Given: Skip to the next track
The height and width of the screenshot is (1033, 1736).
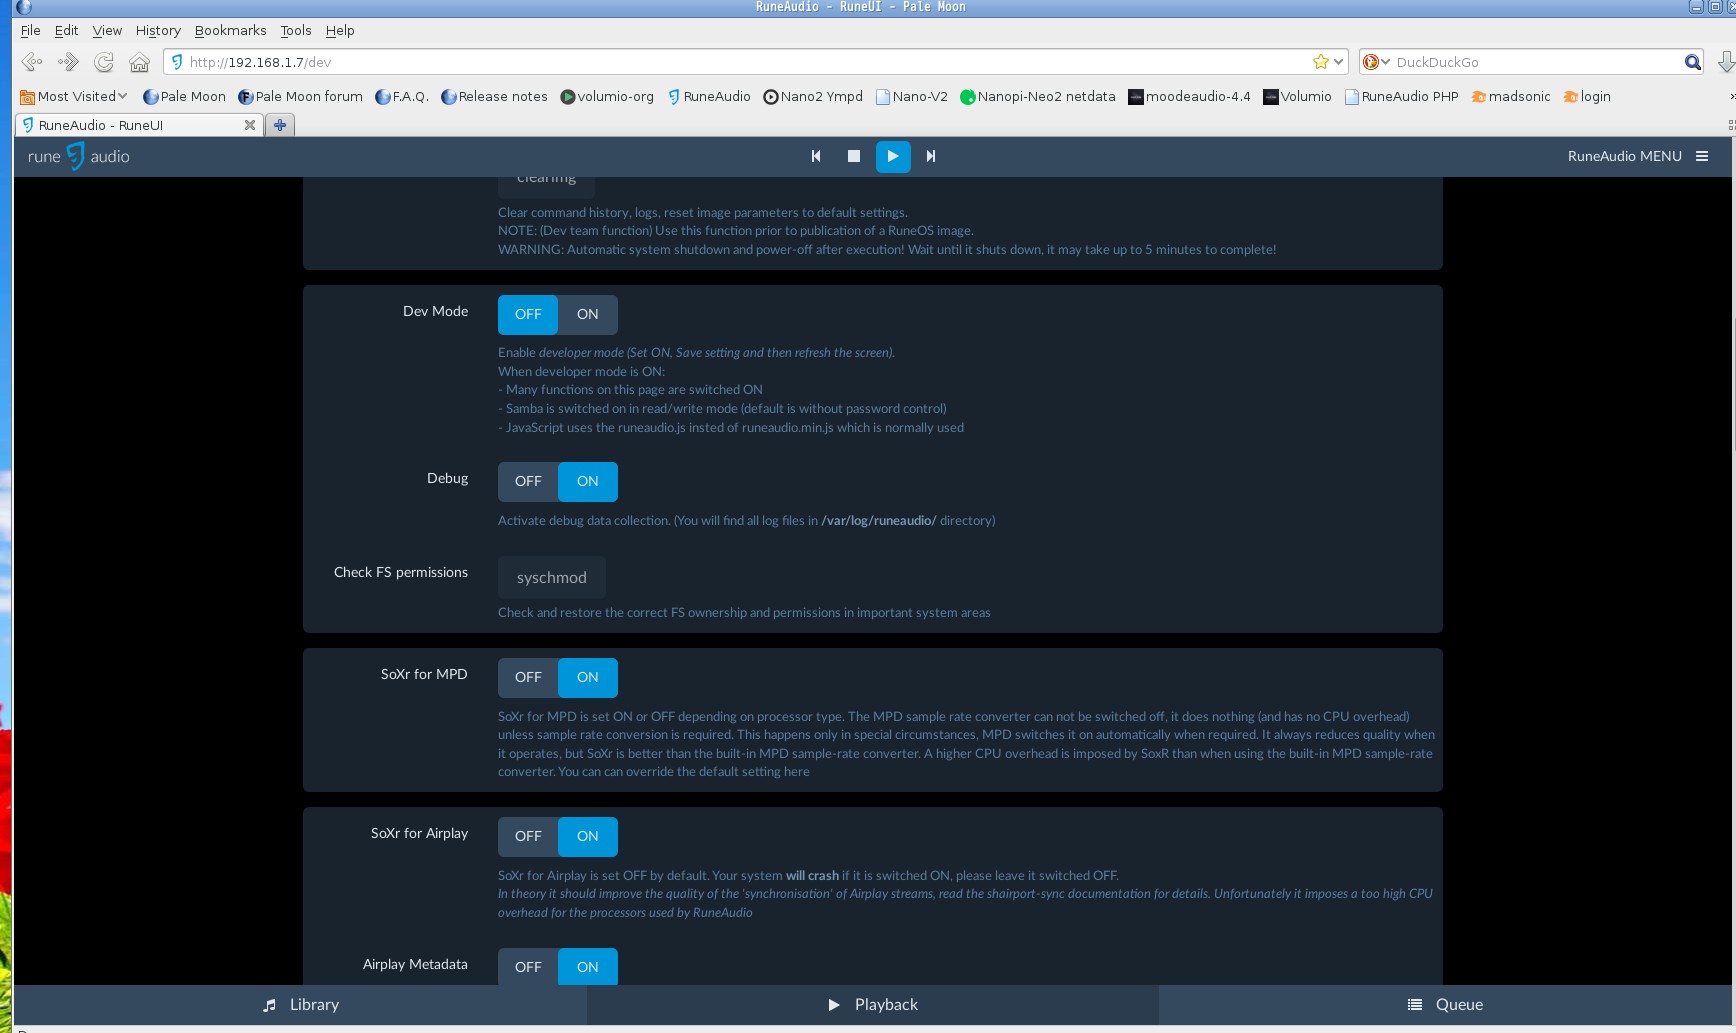Looking at the screenshot, I should (x=931, y=156).
